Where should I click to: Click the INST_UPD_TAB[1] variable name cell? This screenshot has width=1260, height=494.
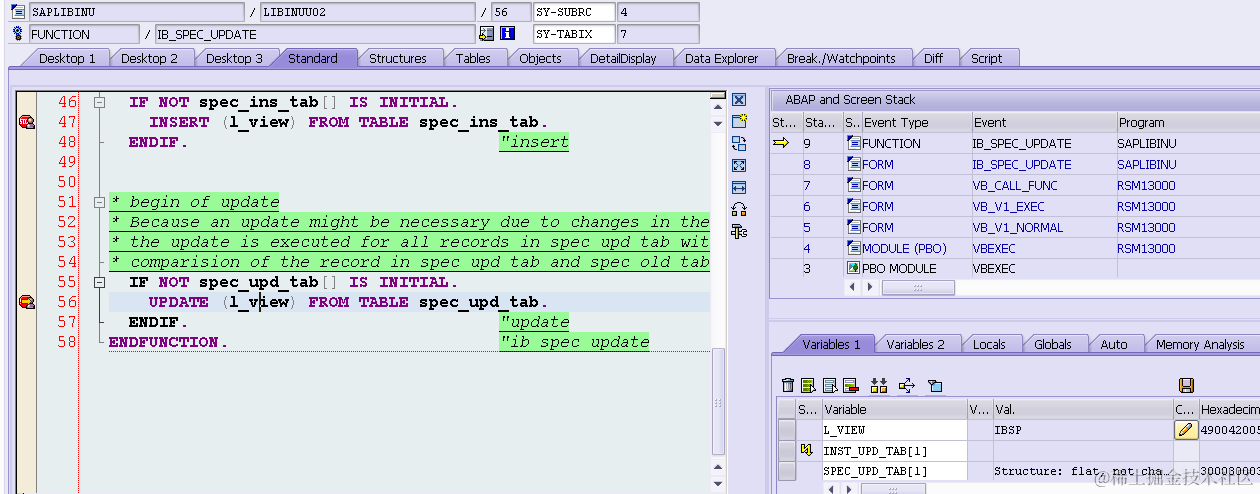(x=893, y=451)
